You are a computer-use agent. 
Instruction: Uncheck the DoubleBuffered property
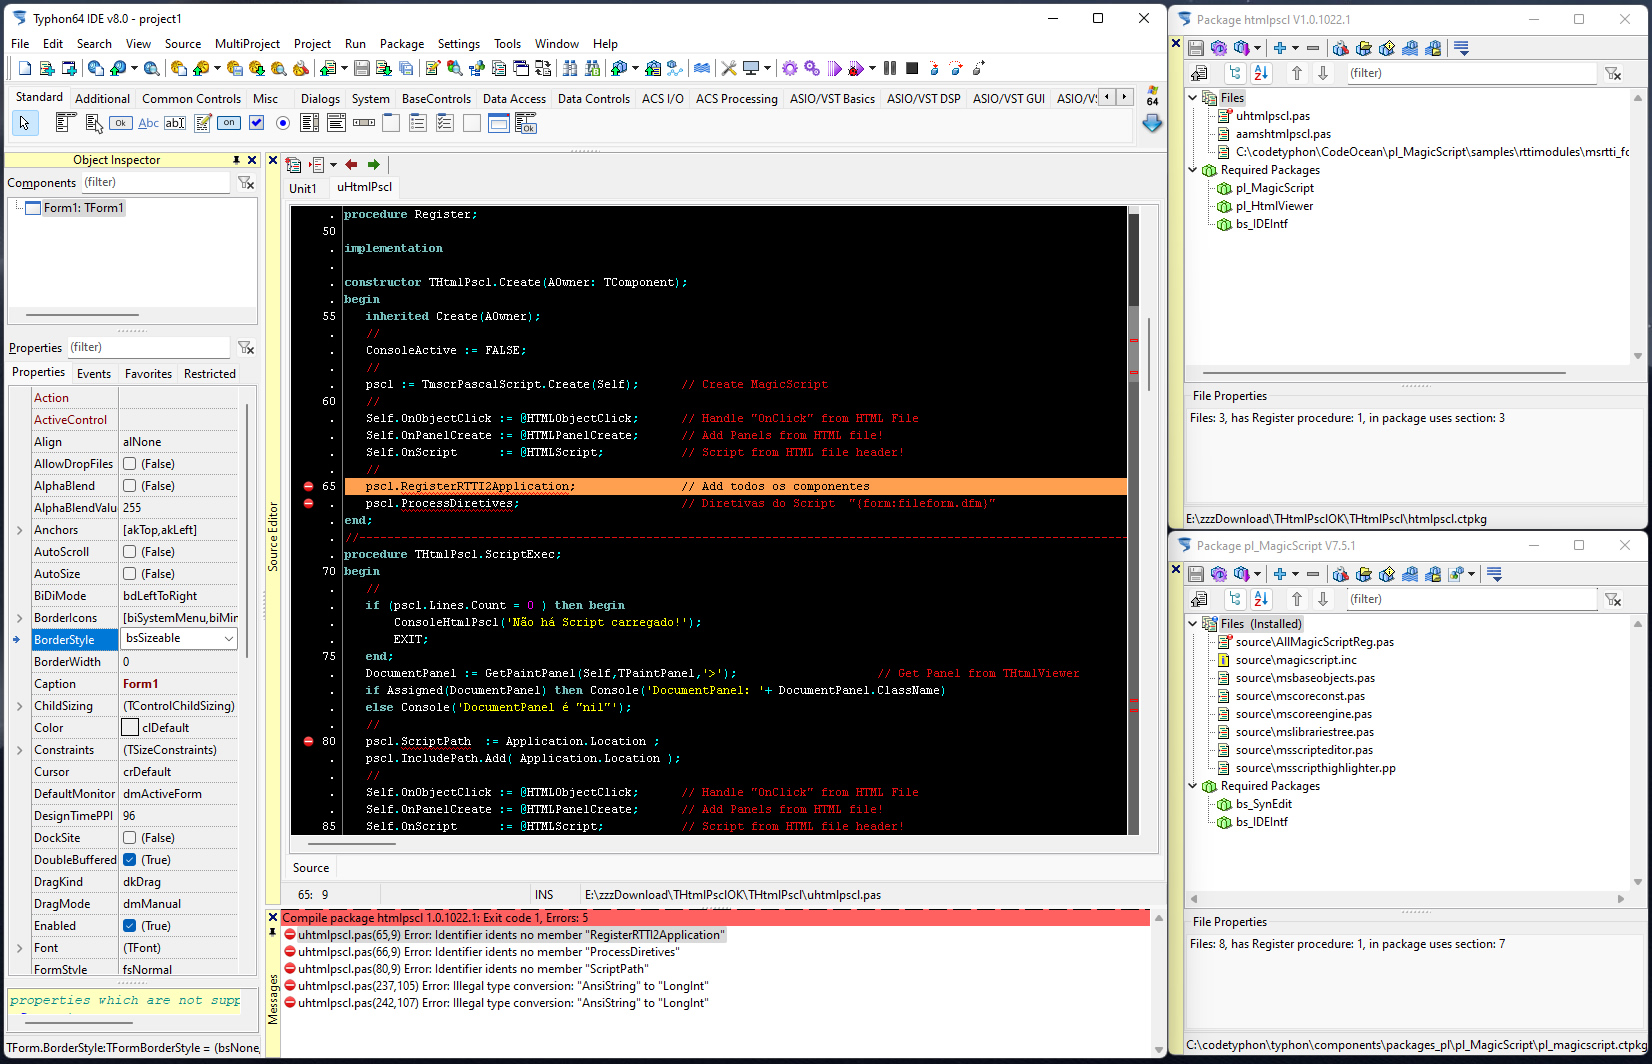click(130, 860)
